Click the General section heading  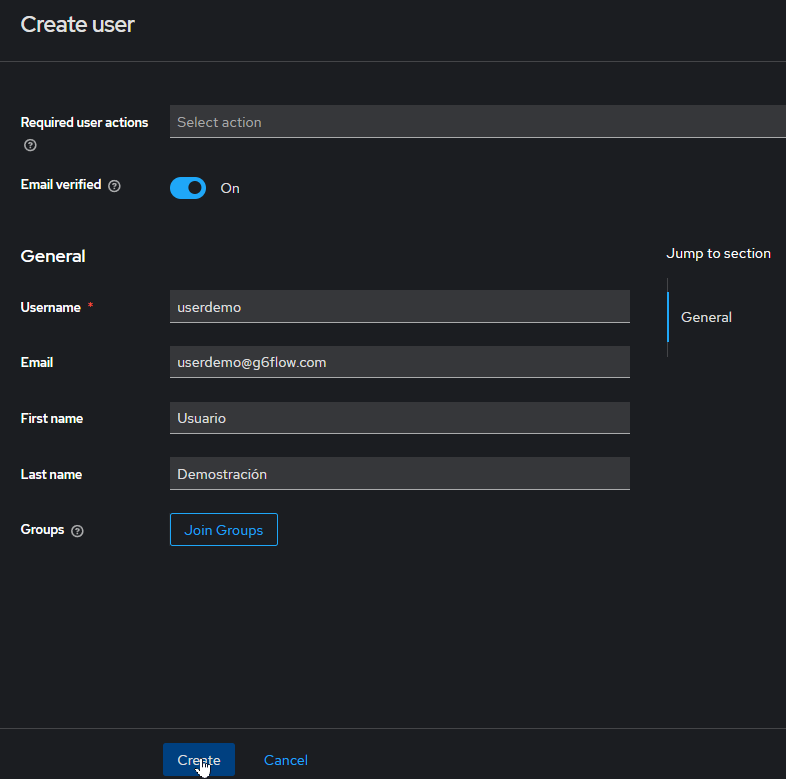tap(53, 256)
